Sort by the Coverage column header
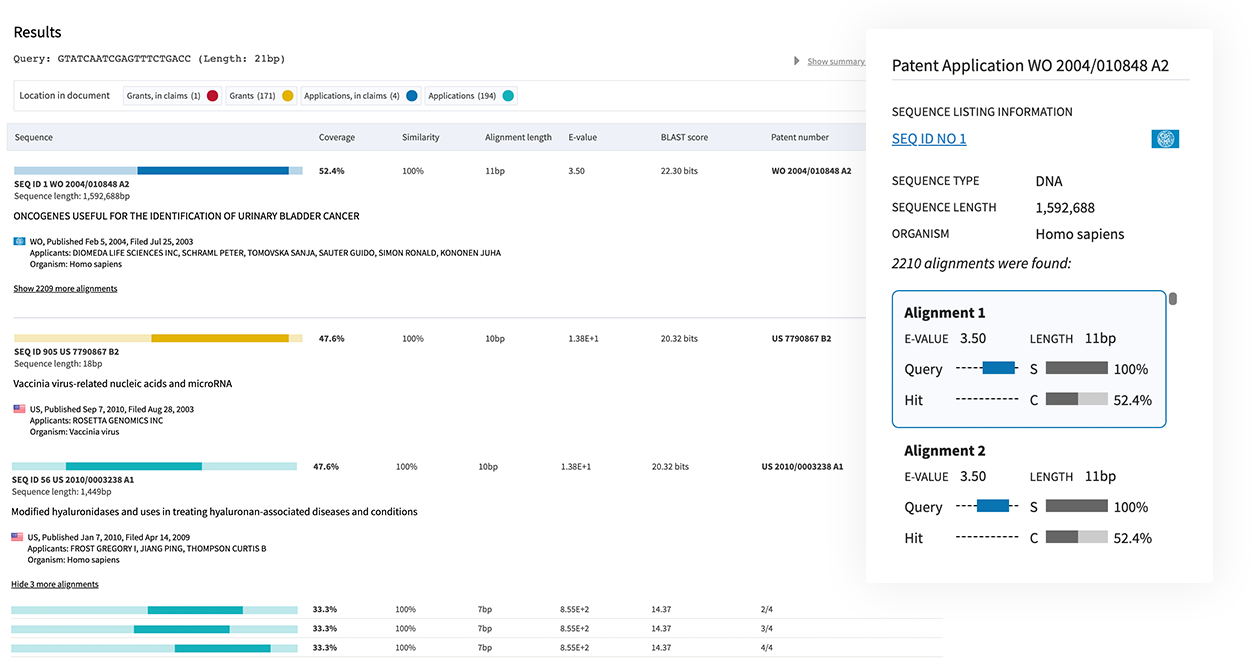 (x=336, y=137)
